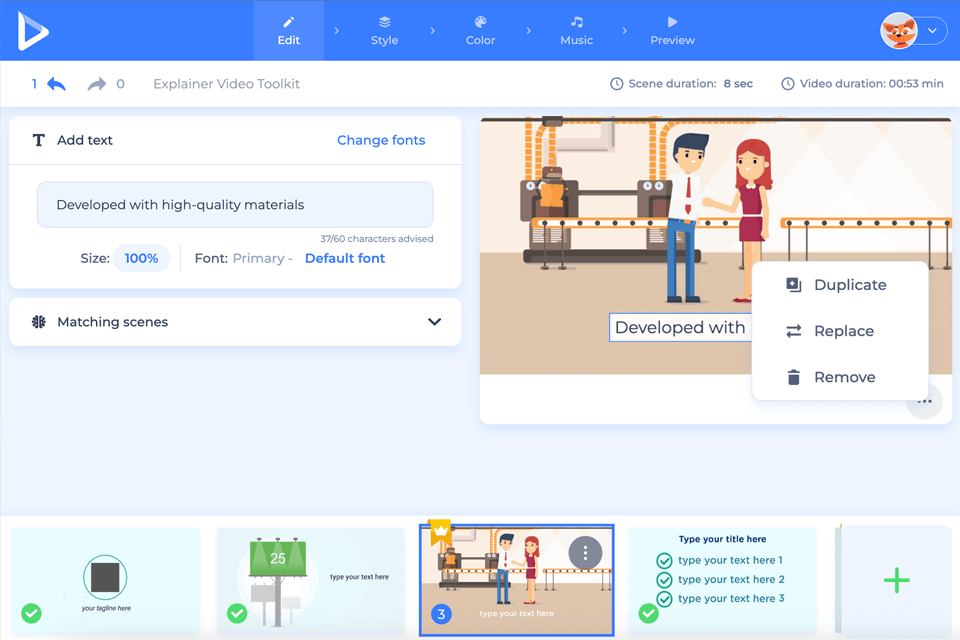Image resolution: width=960 pixels, height=640 pixels.
Task: Toggle the green checkmark on the tagline scene thumbnail
Action: pyautogui.click(x=30, y=615)
